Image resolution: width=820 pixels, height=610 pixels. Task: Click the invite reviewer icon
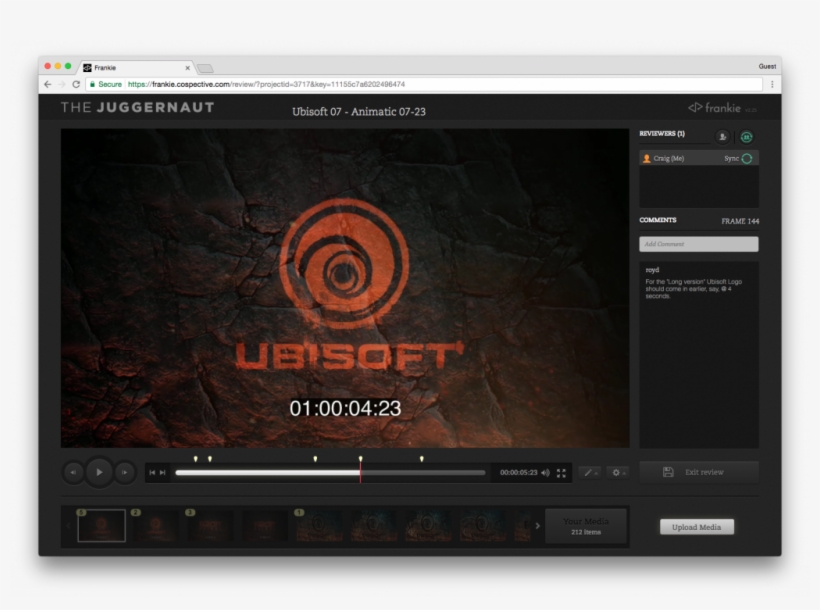[722, 136]
